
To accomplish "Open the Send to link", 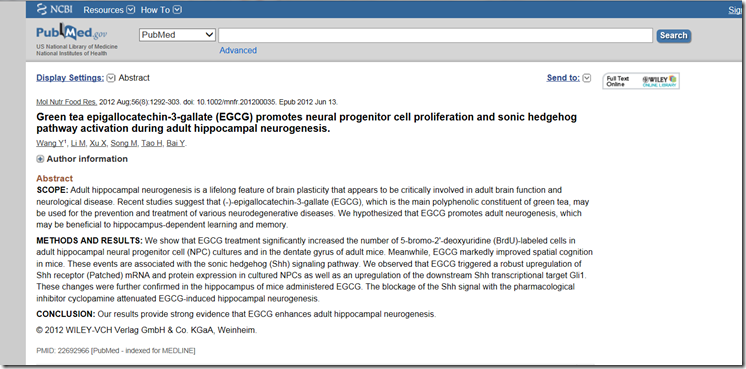I will 563,78.
